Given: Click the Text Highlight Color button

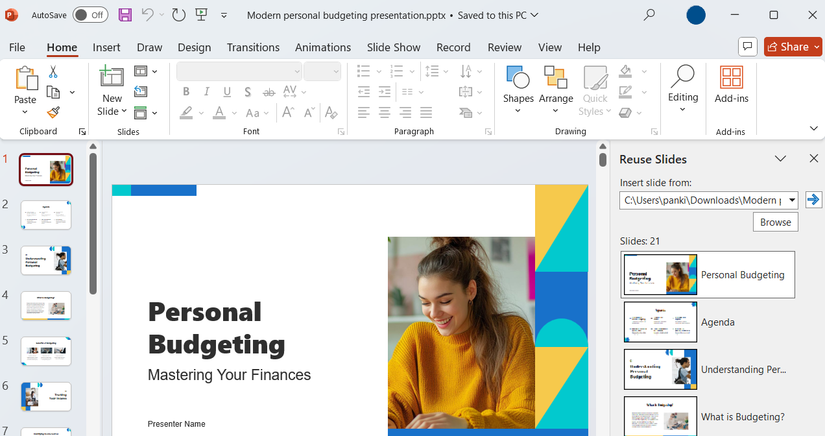Looking at the screenshot, I should [x=186, y=112].
